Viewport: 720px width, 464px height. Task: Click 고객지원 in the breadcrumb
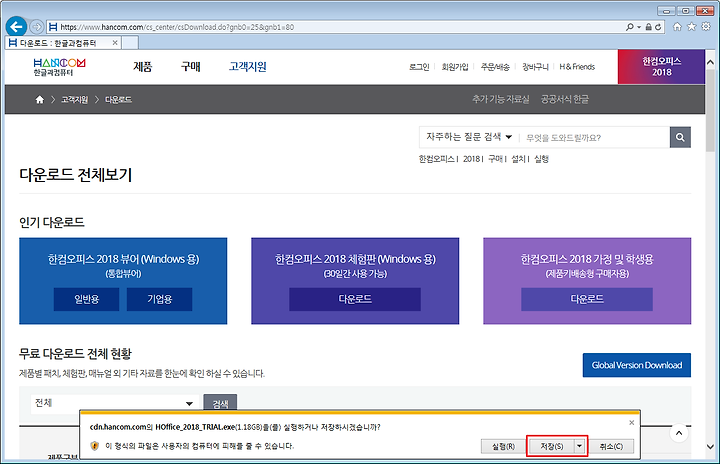point(74,100)
